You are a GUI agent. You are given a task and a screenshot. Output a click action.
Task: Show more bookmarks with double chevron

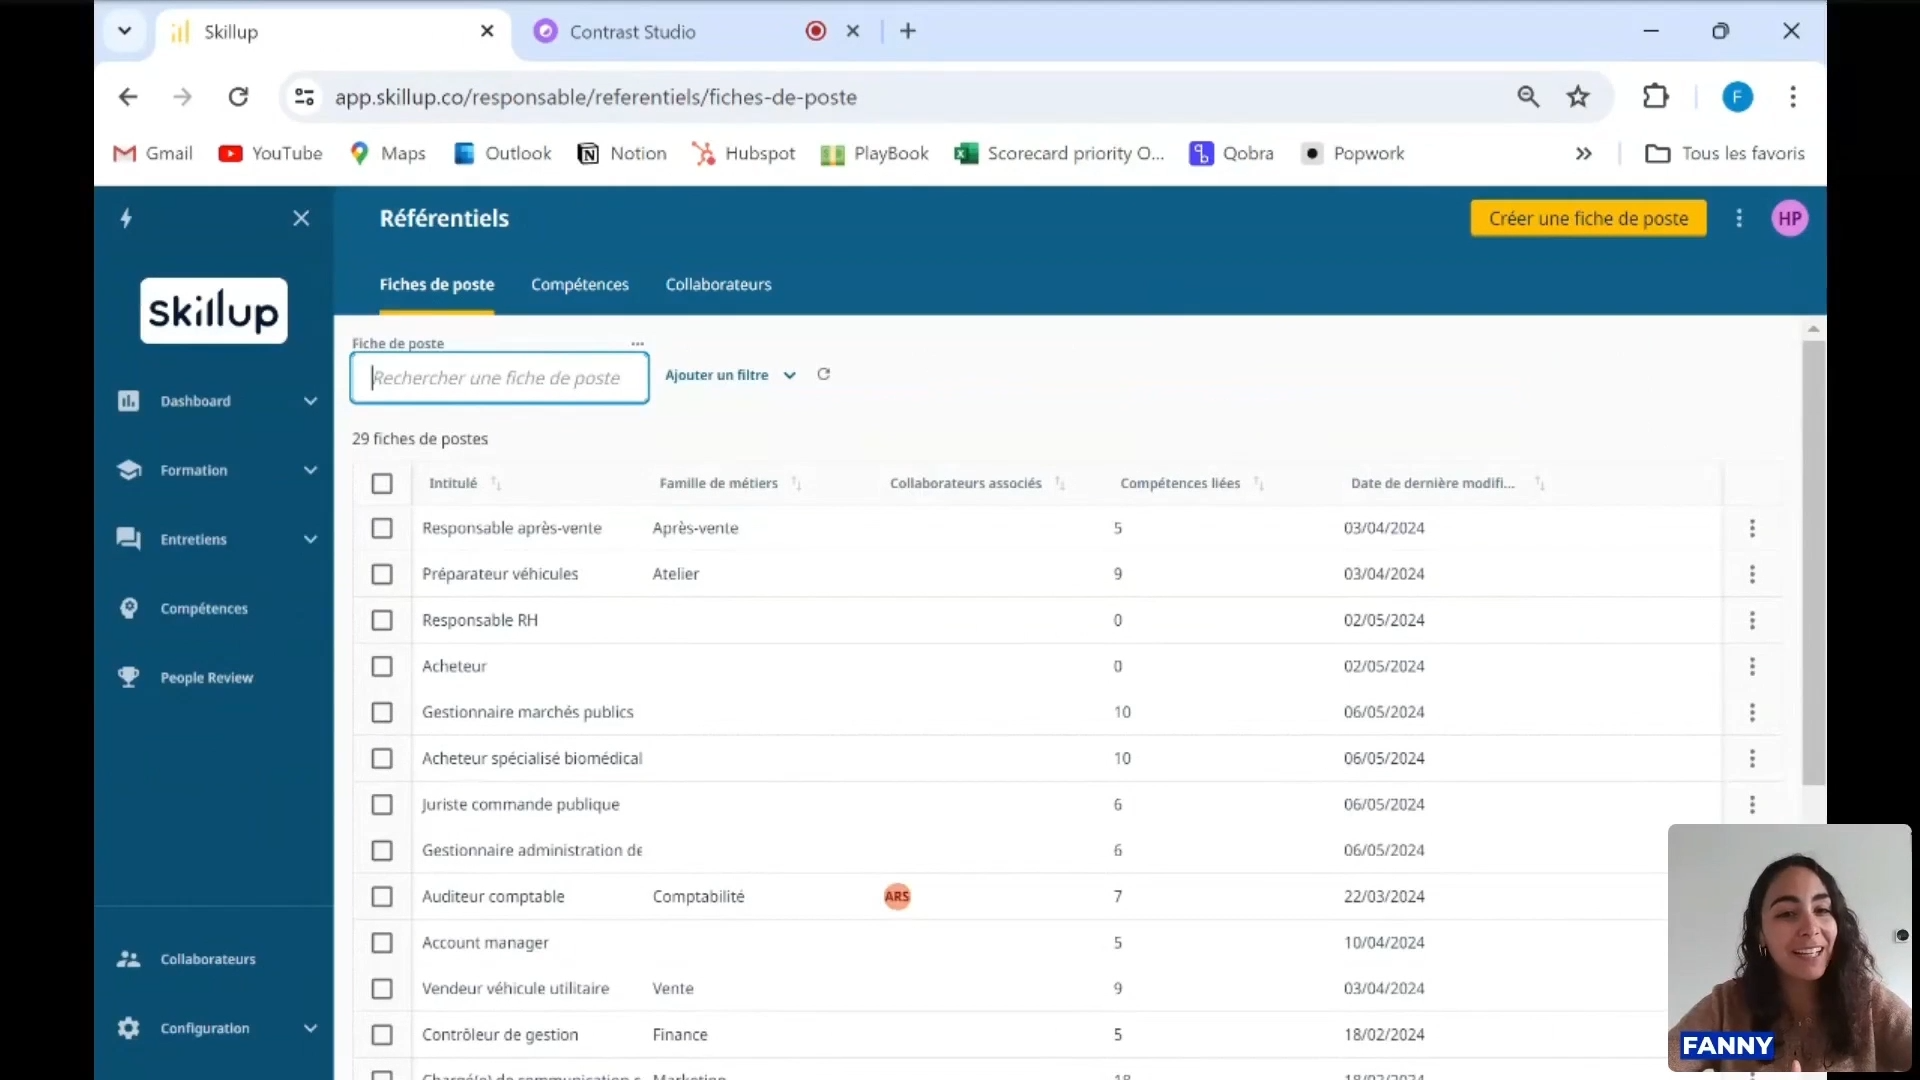[x=1583, y=153]
